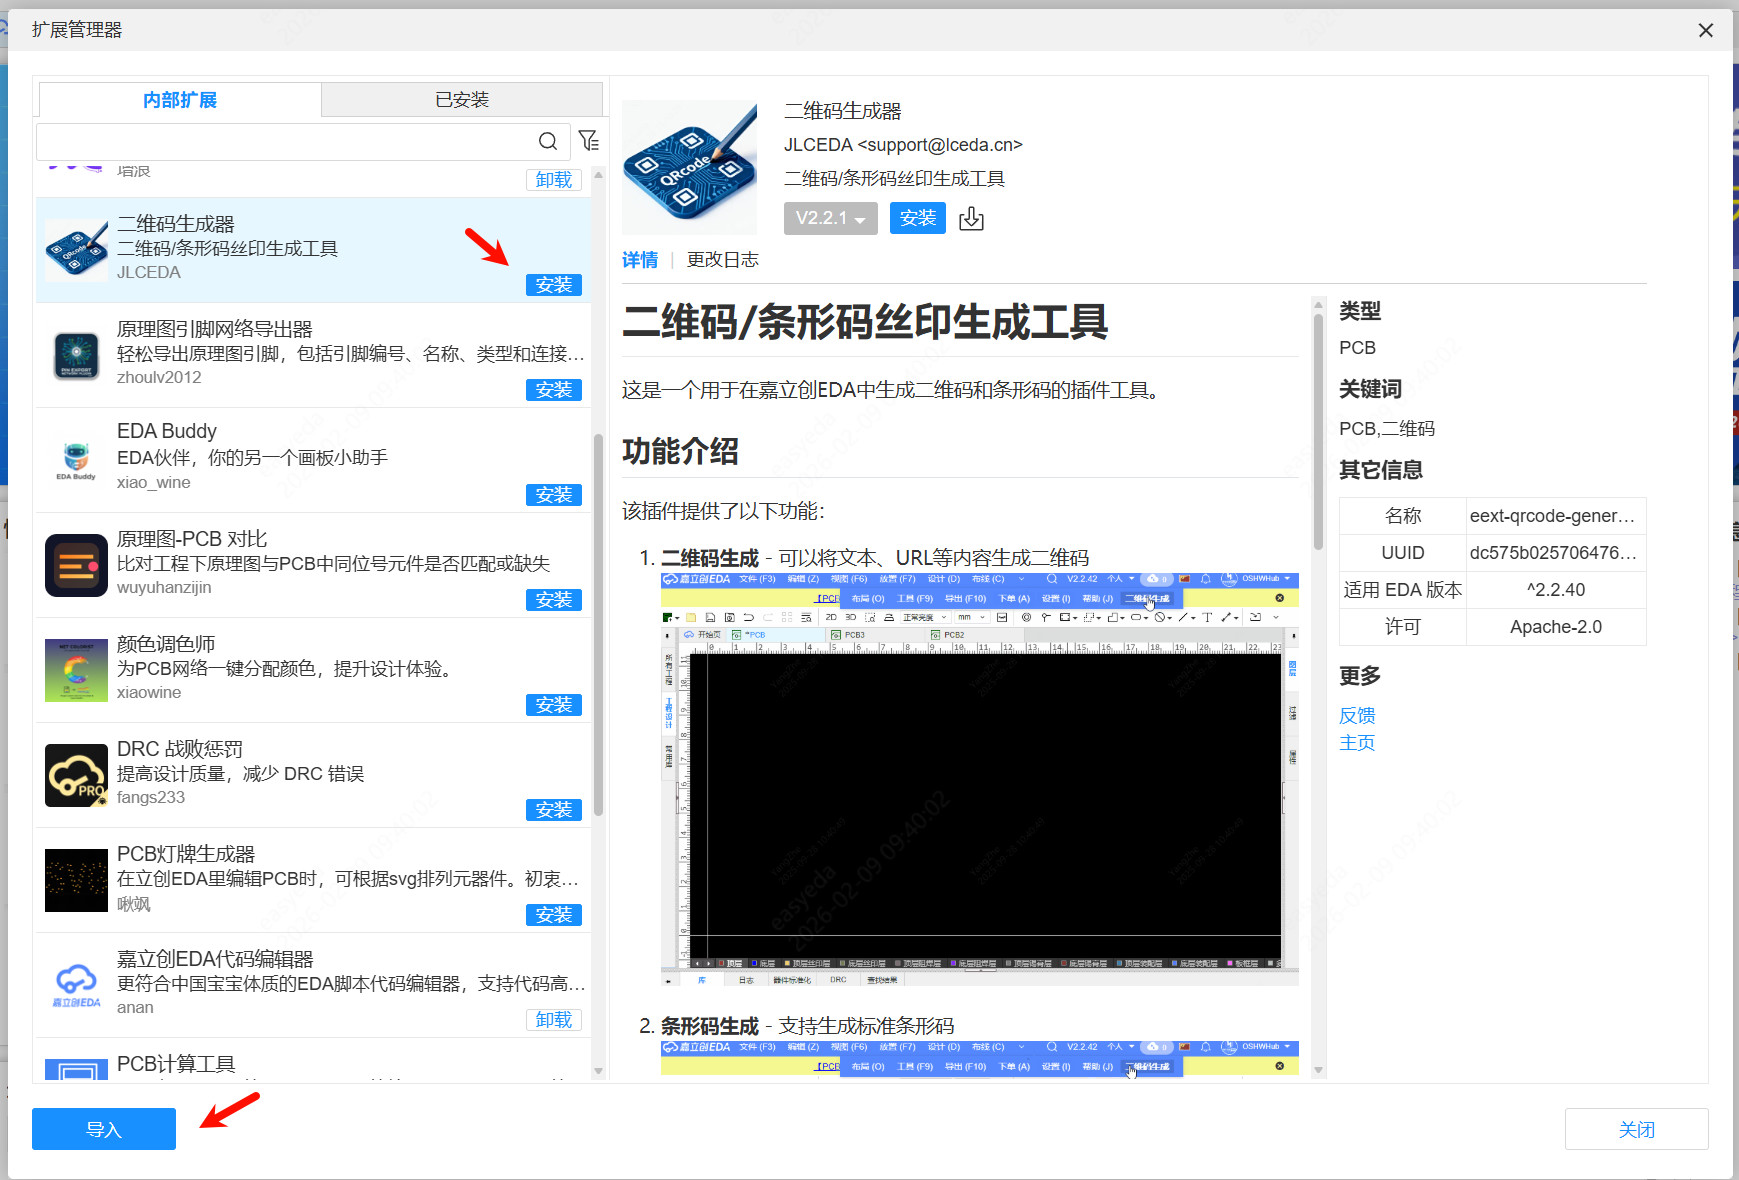The image size is (1739, 1180).
Task: Uninstall the 嘉立创EDA代码编辑器 extension
Action: (x=553, y=1020)
